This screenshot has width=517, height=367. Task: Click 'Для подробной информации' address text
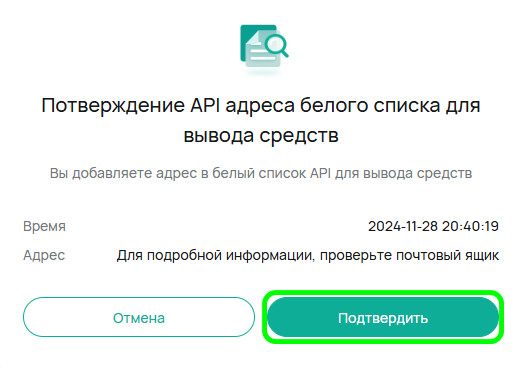coord(215,256)
